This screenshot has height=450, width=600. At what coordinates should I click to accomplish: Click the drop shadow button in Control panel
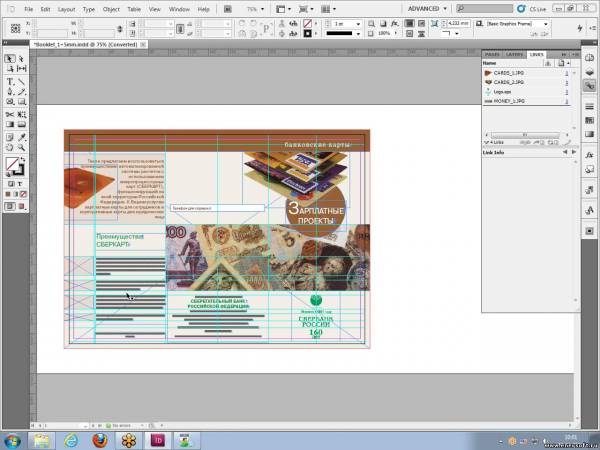(x=383, y=24)
